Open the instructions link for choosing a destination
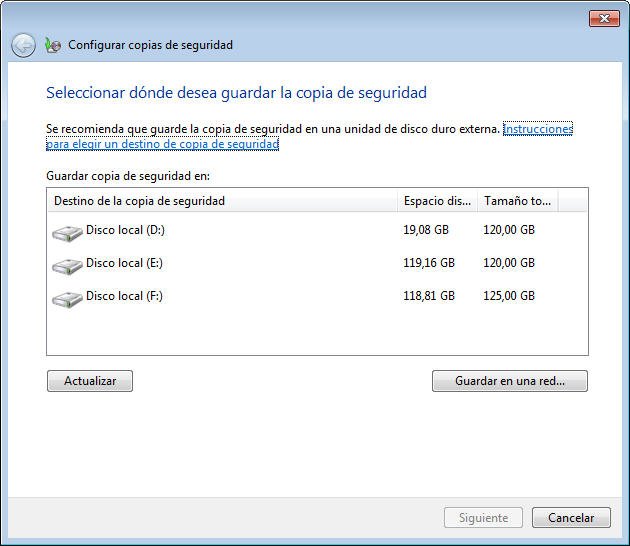 tap(537, 129)
